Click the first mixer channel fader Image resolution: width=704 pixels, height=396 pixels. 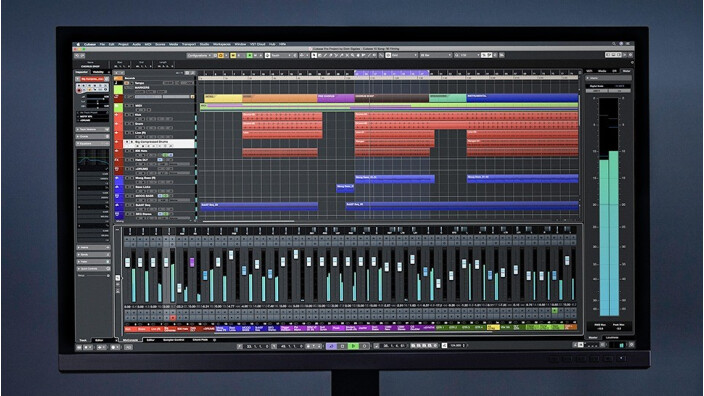128,262
